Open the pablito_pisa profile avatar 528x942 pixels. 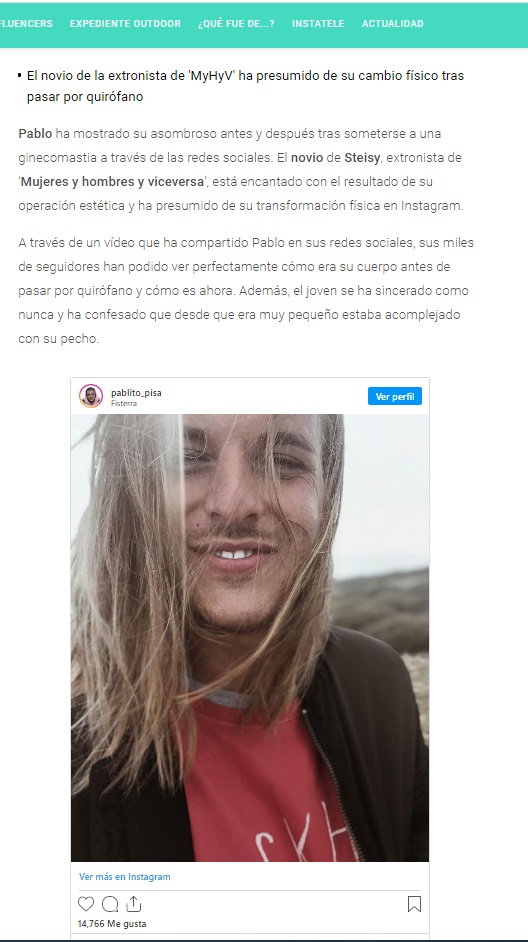click(91, 397)
